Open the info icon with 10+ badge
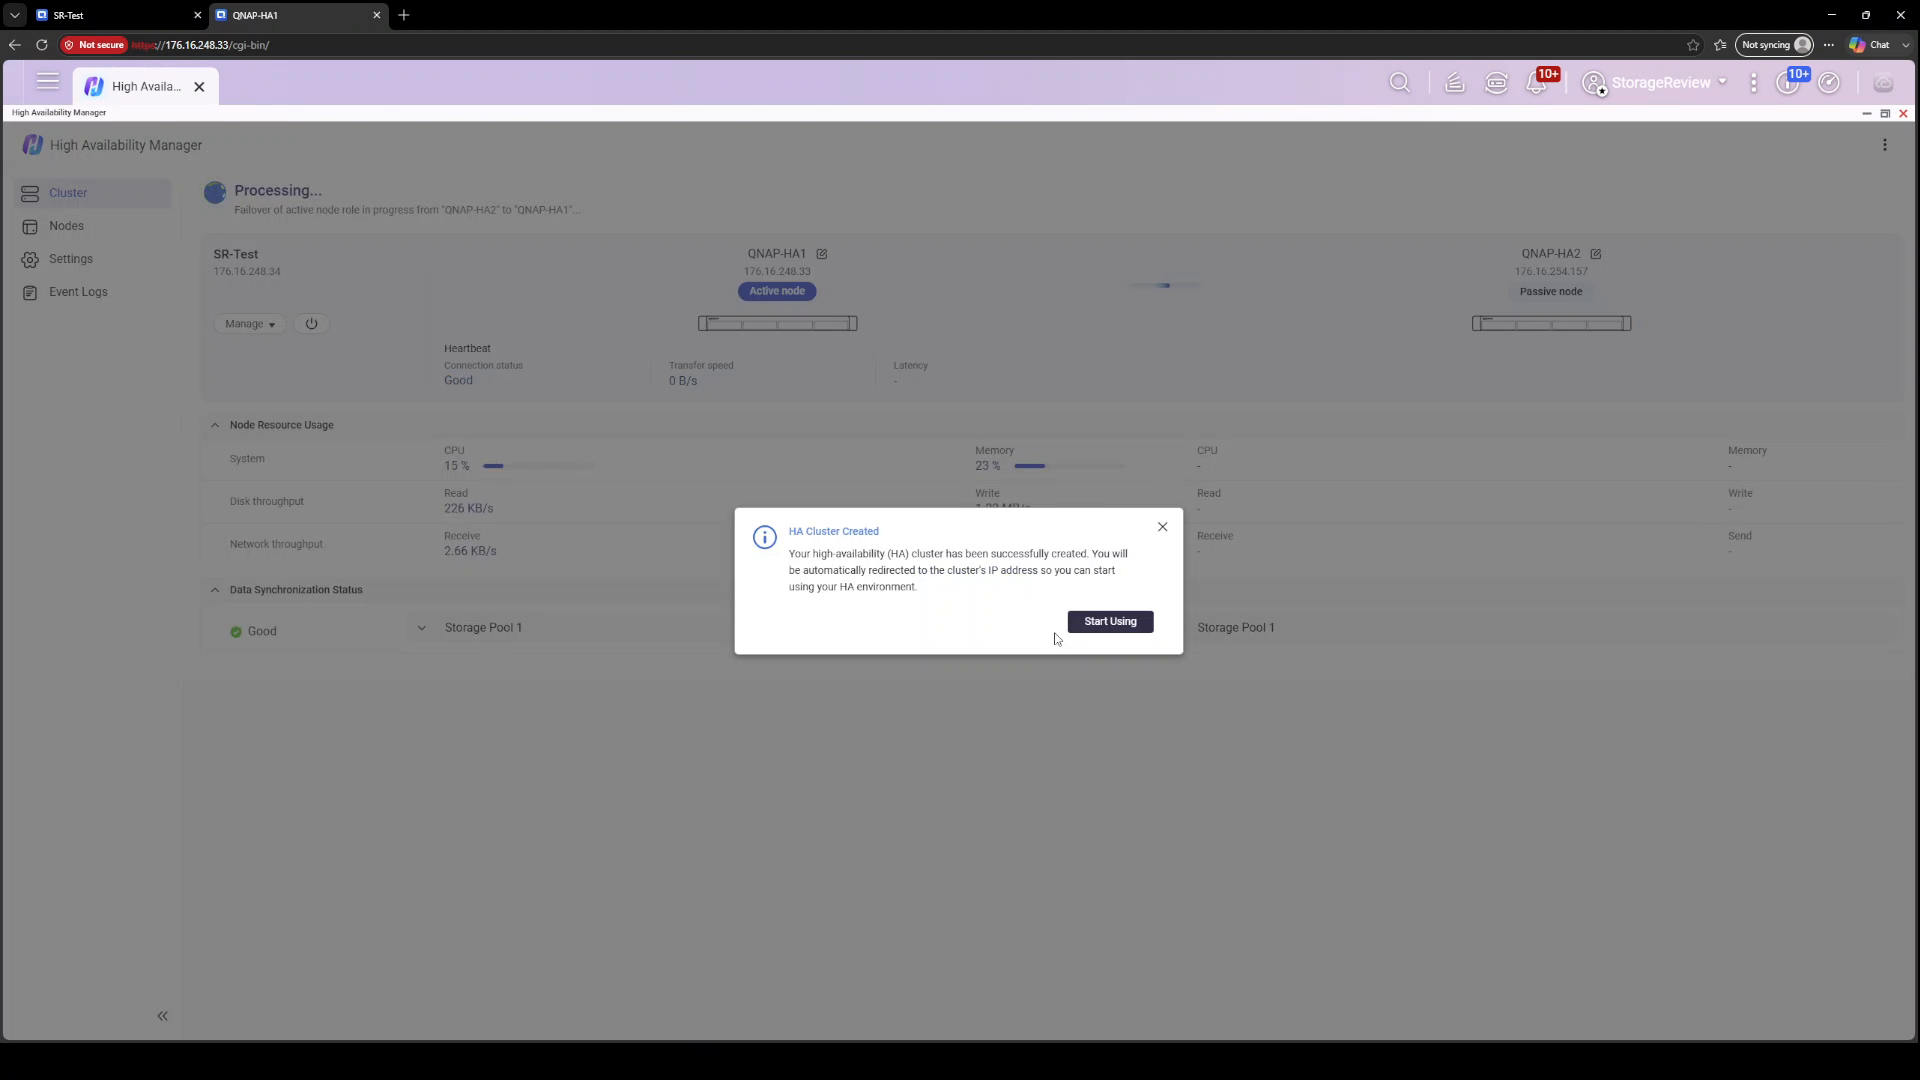The image size is (1920, 1080). (1788, 83)
